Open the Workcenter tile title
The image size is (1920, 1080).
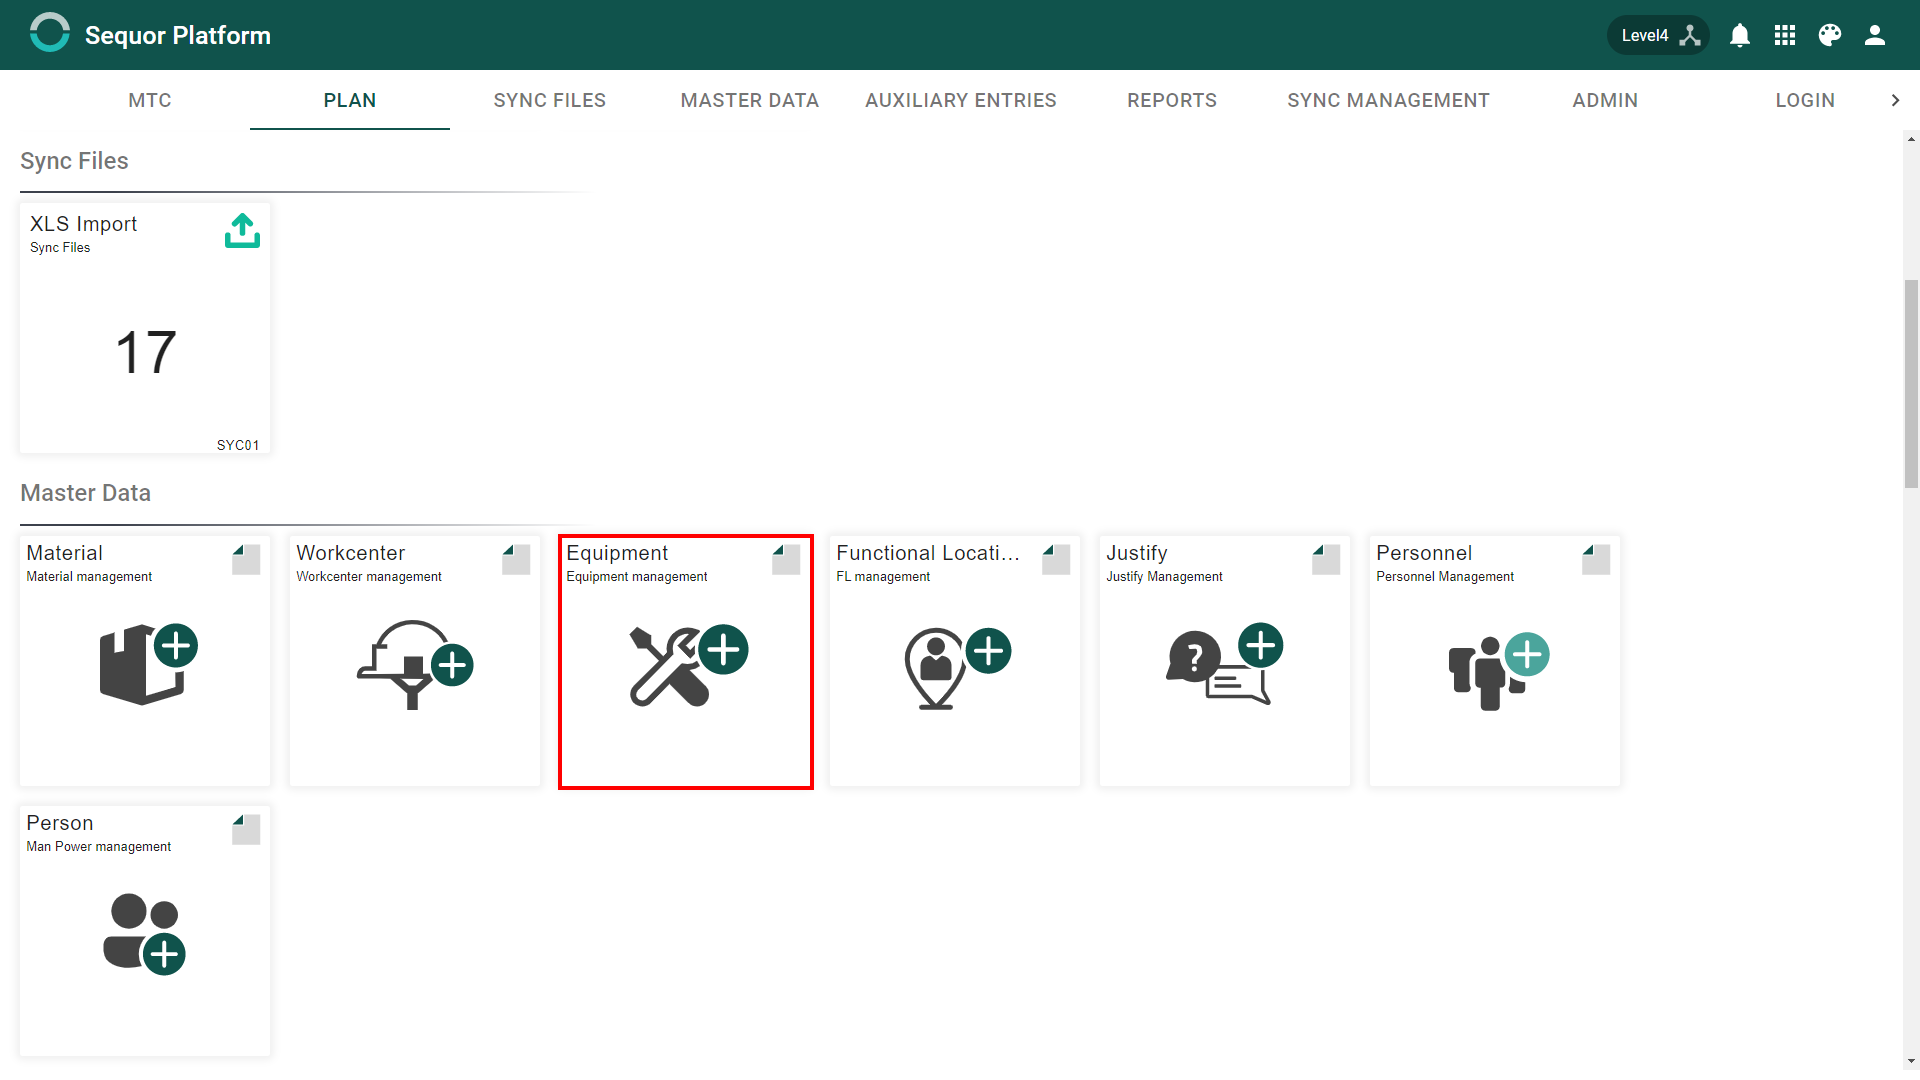click(351, 553)
